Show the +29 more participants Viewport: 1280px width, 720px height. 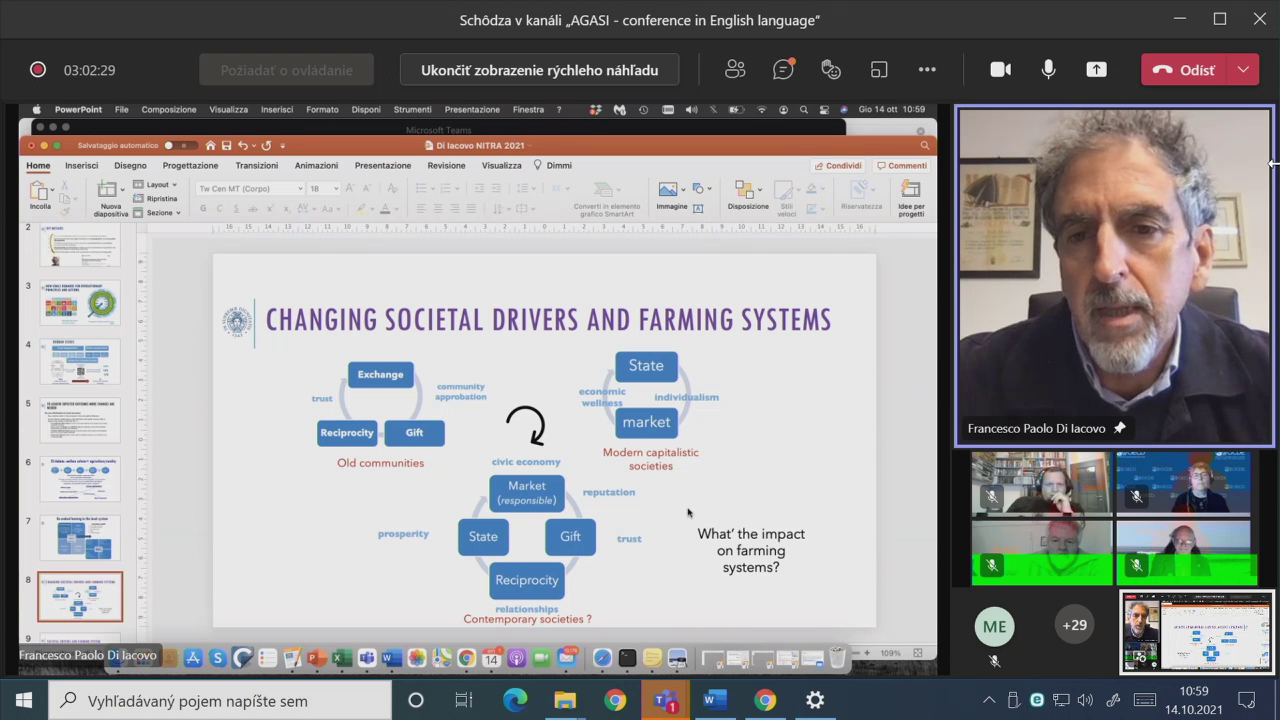(x=1074, y=625)
